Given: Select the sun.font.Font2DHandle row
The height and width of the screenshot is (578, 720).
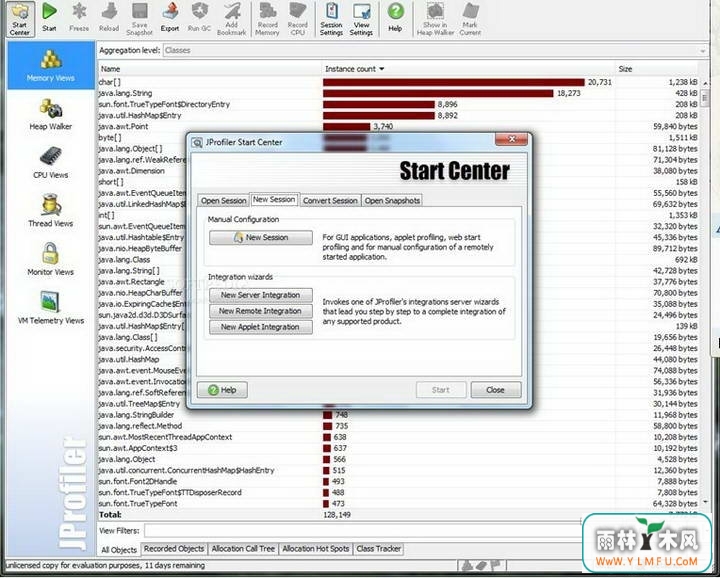Looking at the screenshot, I should 398,482.
